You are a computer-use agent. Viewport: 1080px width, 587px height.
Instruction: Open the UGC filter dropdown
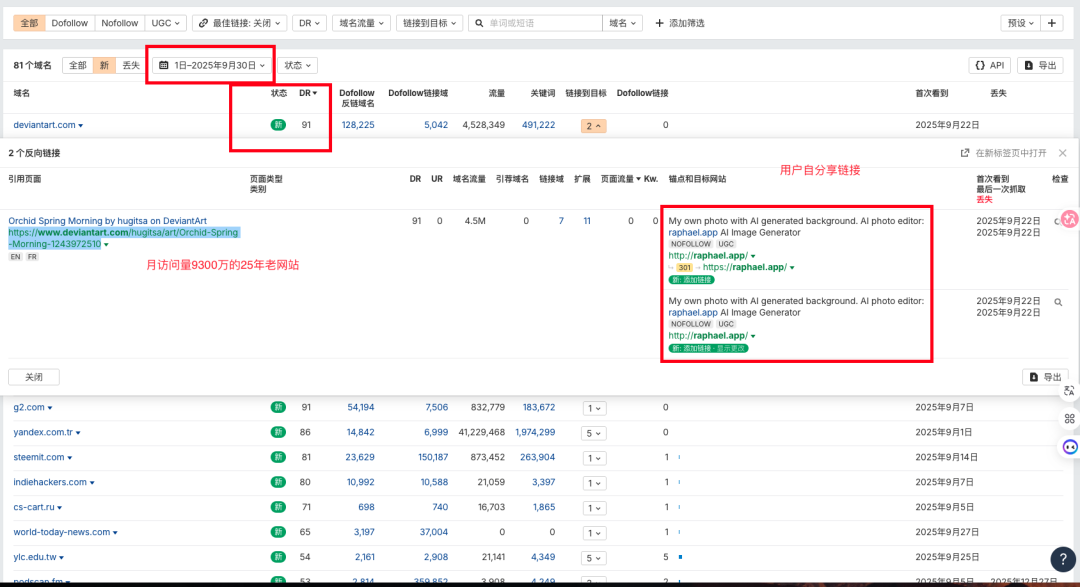point(165,23)
